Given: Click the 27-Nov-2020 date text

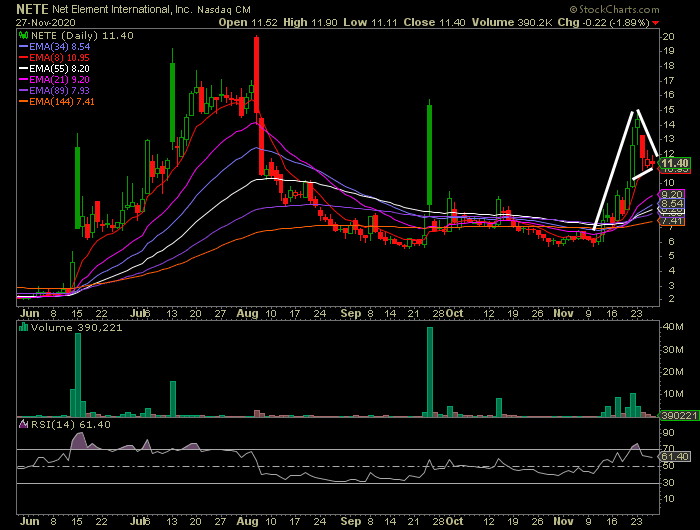Looking at the screenshot, I should [46, 22].
